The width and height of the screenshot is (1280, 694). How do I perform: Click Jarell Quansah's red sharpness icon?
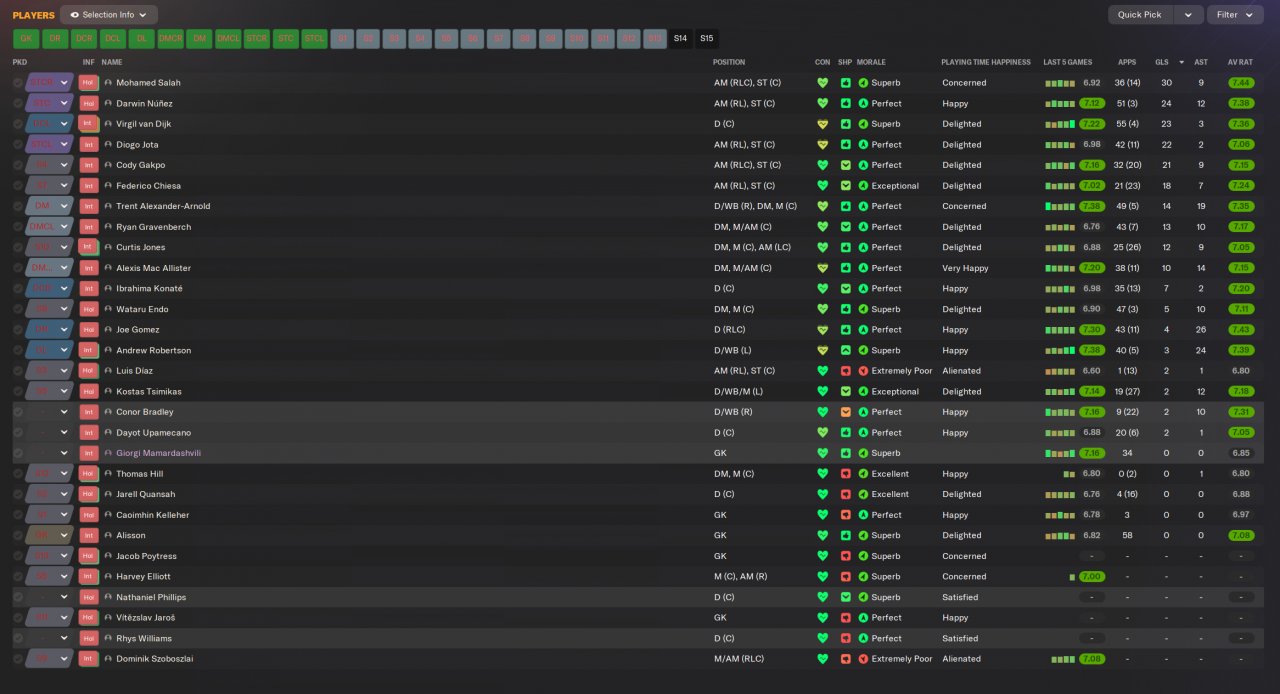[x=846, y=494]
